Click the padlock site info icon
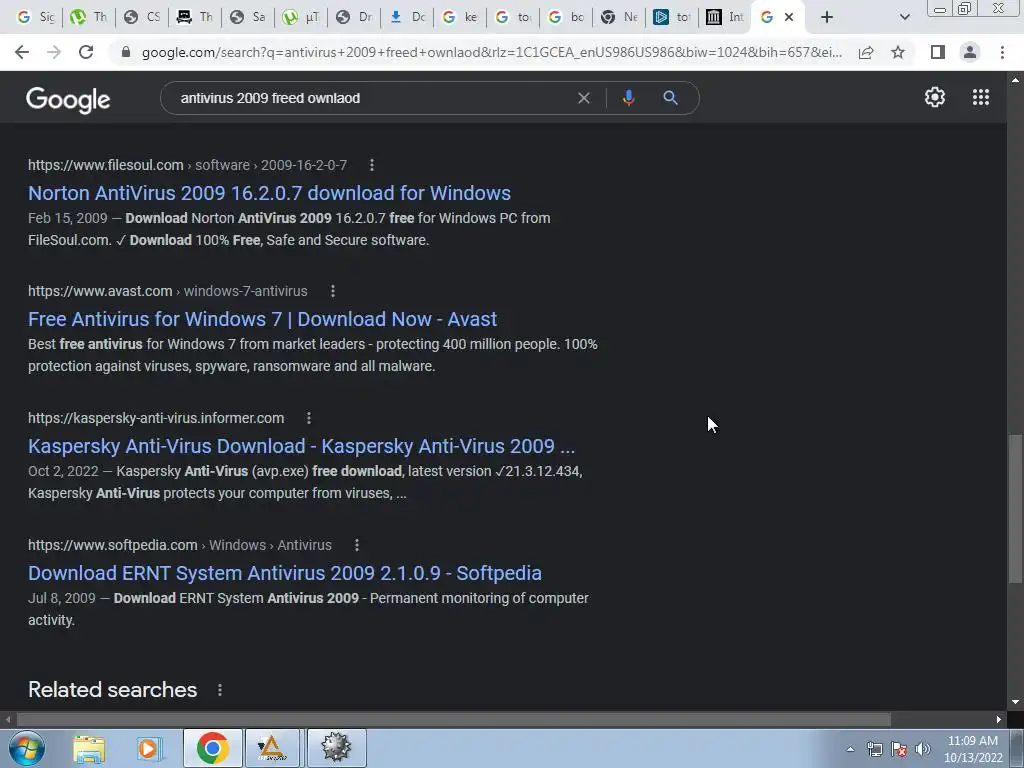This screenshot has height=768, width=1024. (x=126, y=52)
